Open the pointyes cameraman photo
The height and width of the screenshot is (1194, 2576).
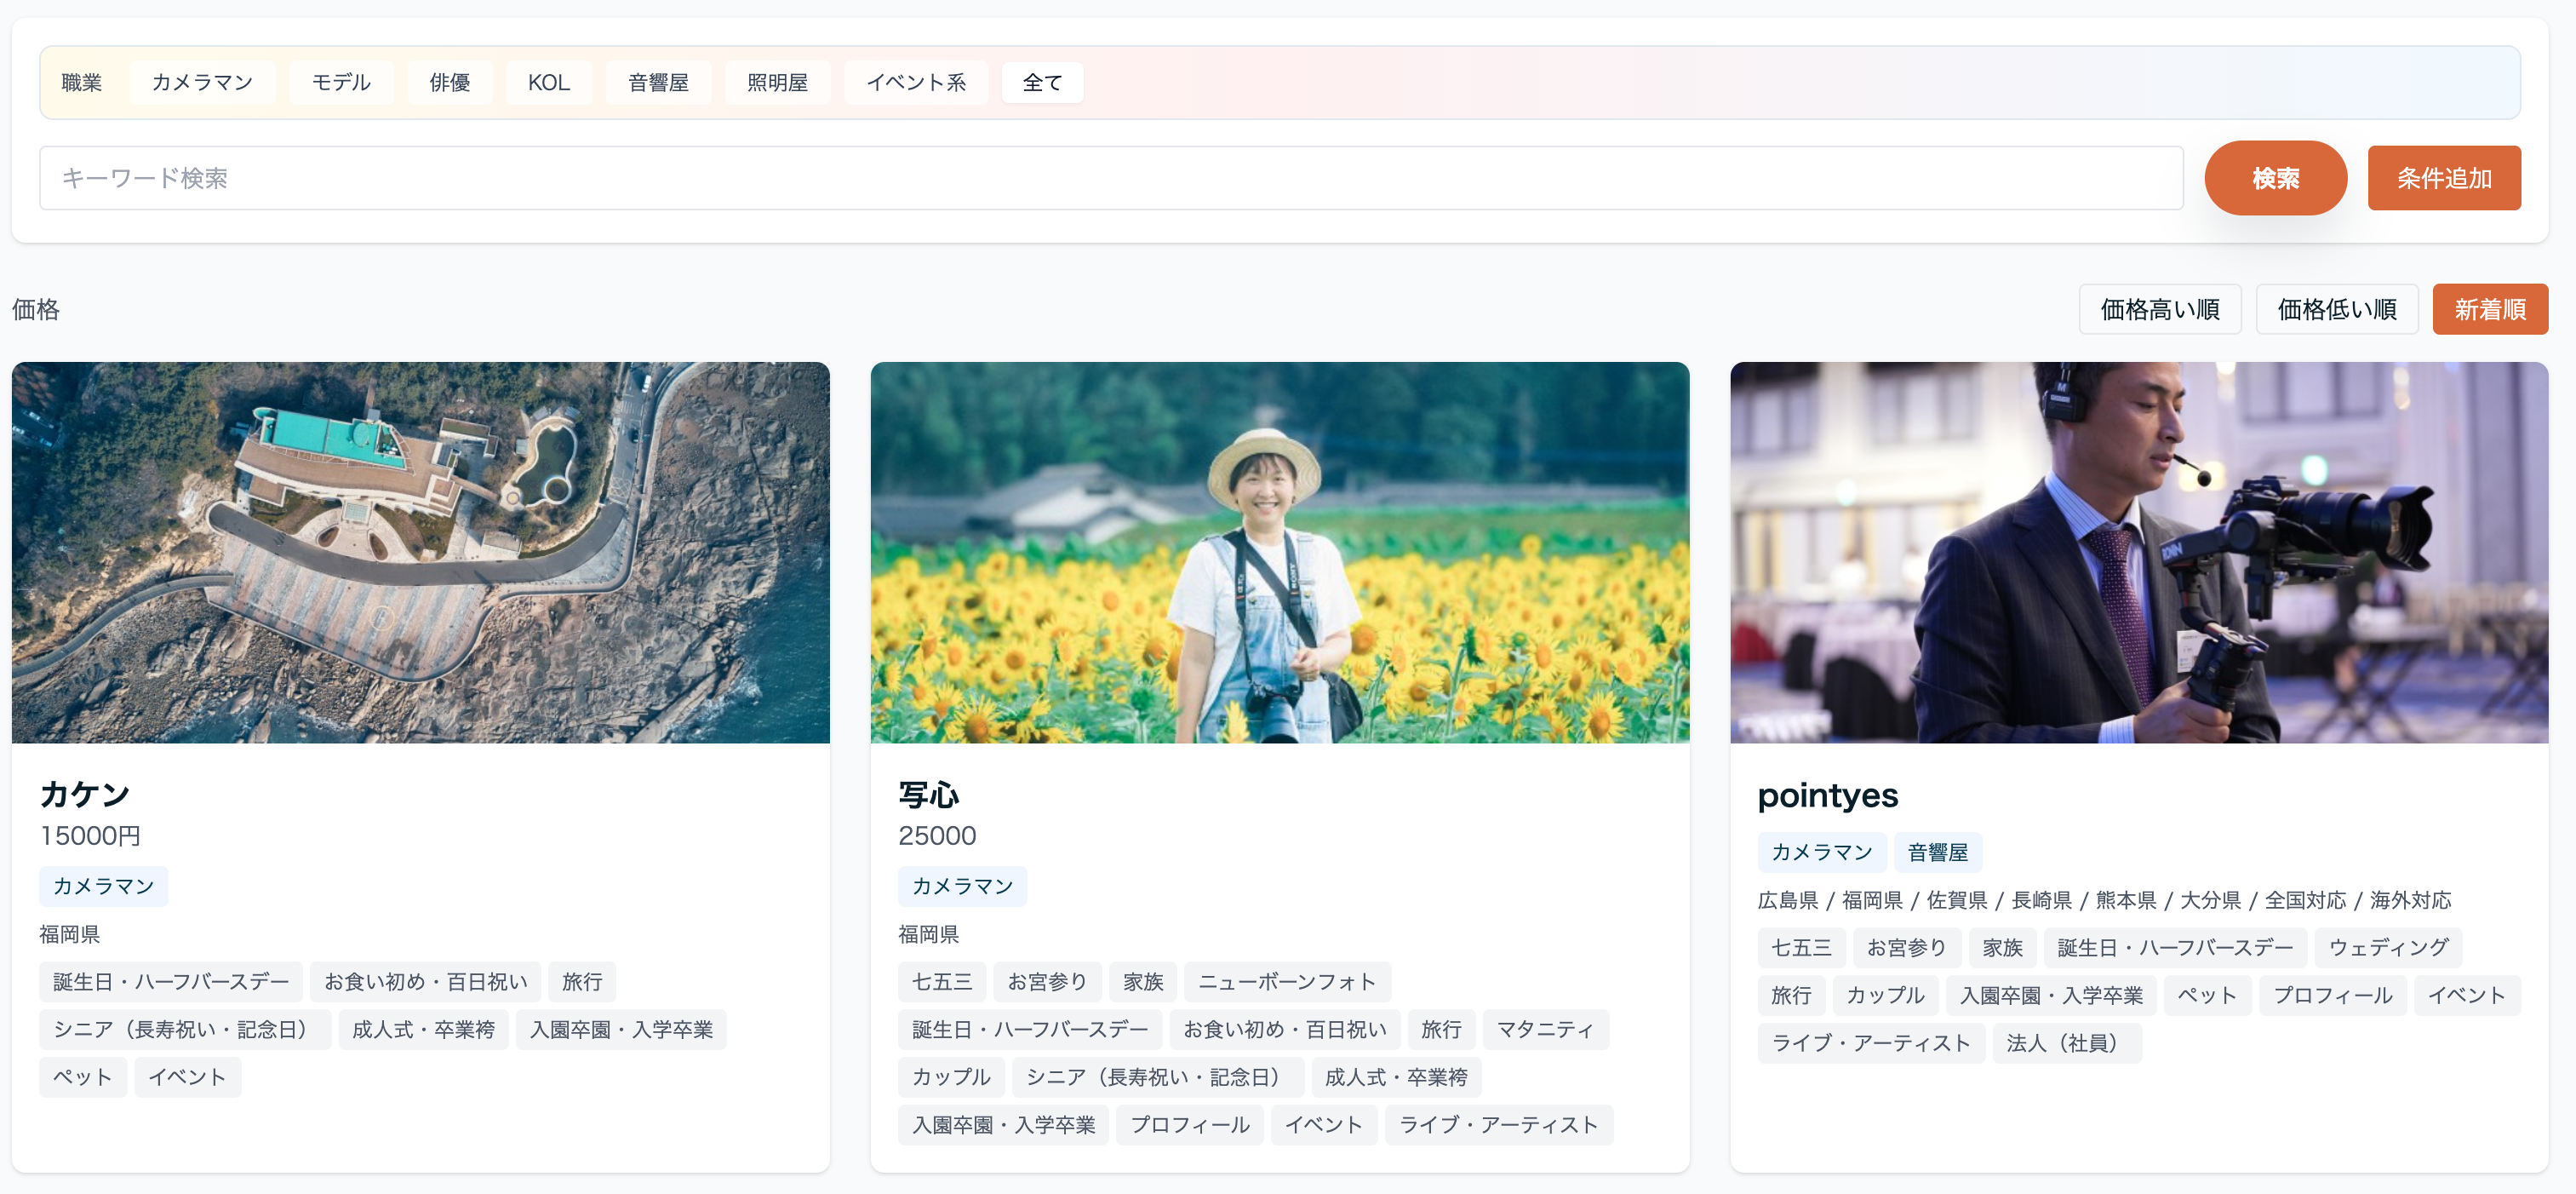2138,552
